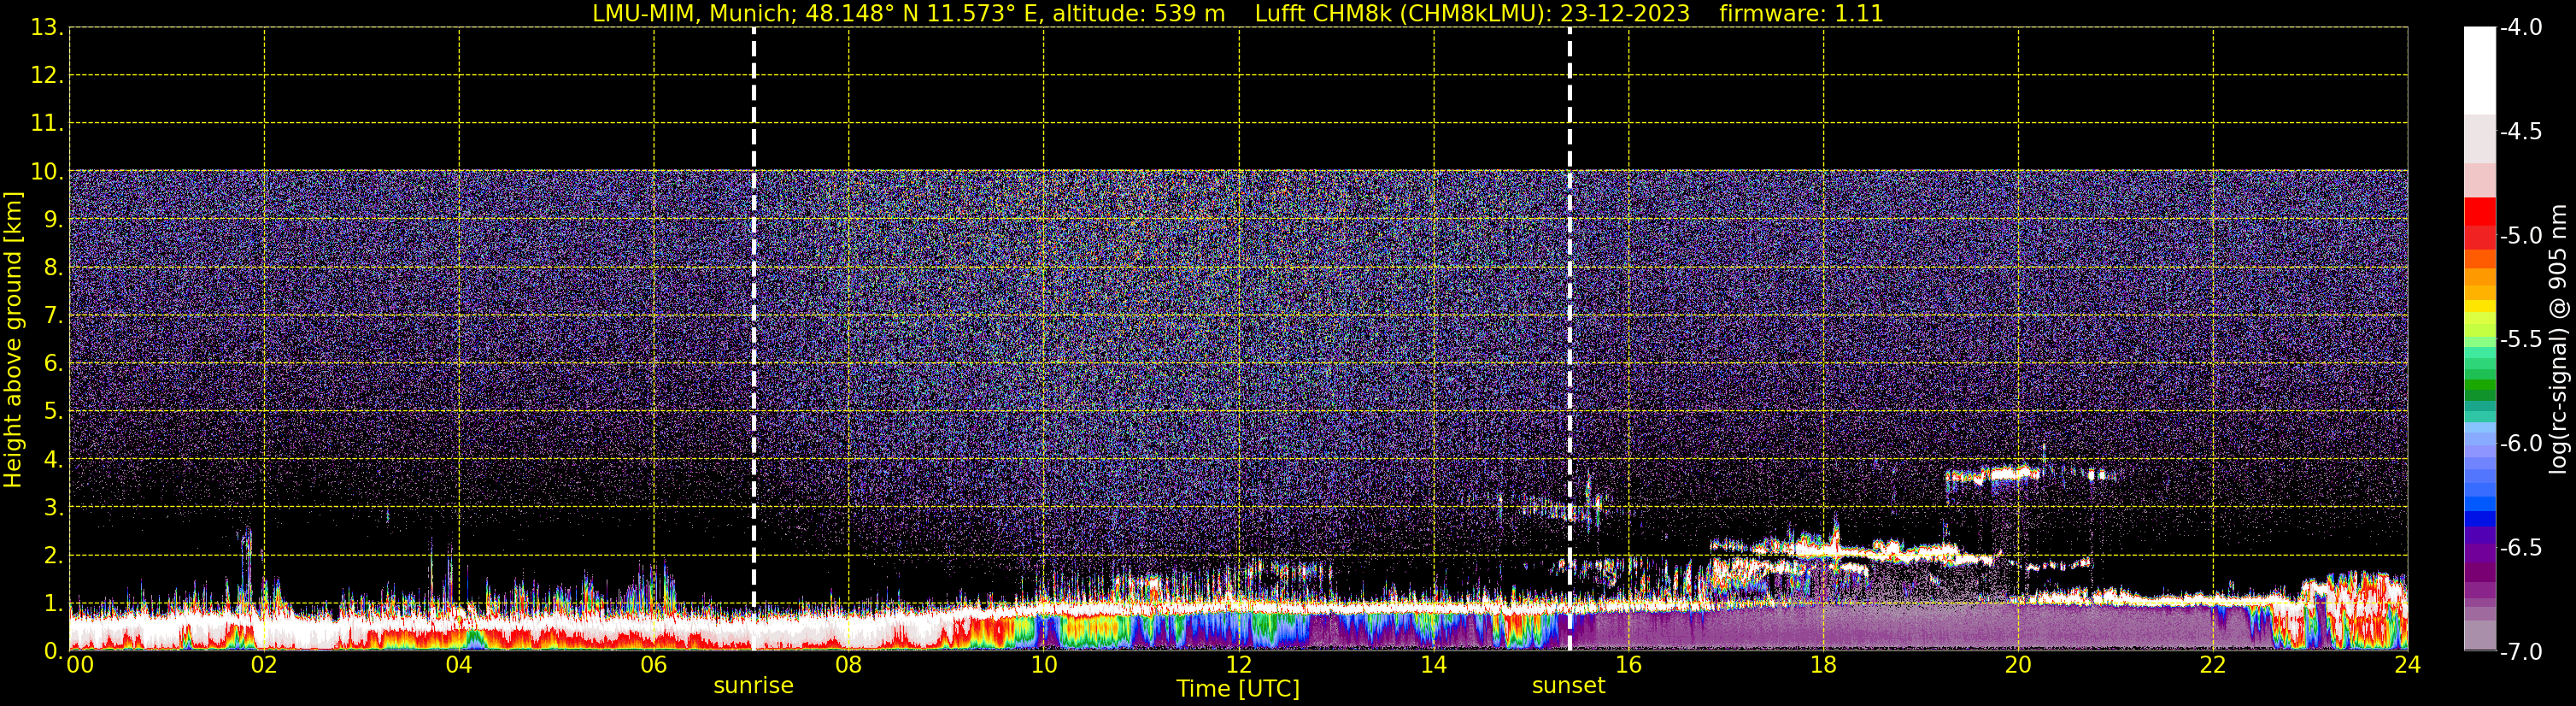Screen dimensions: 2576x706
Task: Click the 'Height above ground [km]' axis label
Action: [x=13, y=340]
